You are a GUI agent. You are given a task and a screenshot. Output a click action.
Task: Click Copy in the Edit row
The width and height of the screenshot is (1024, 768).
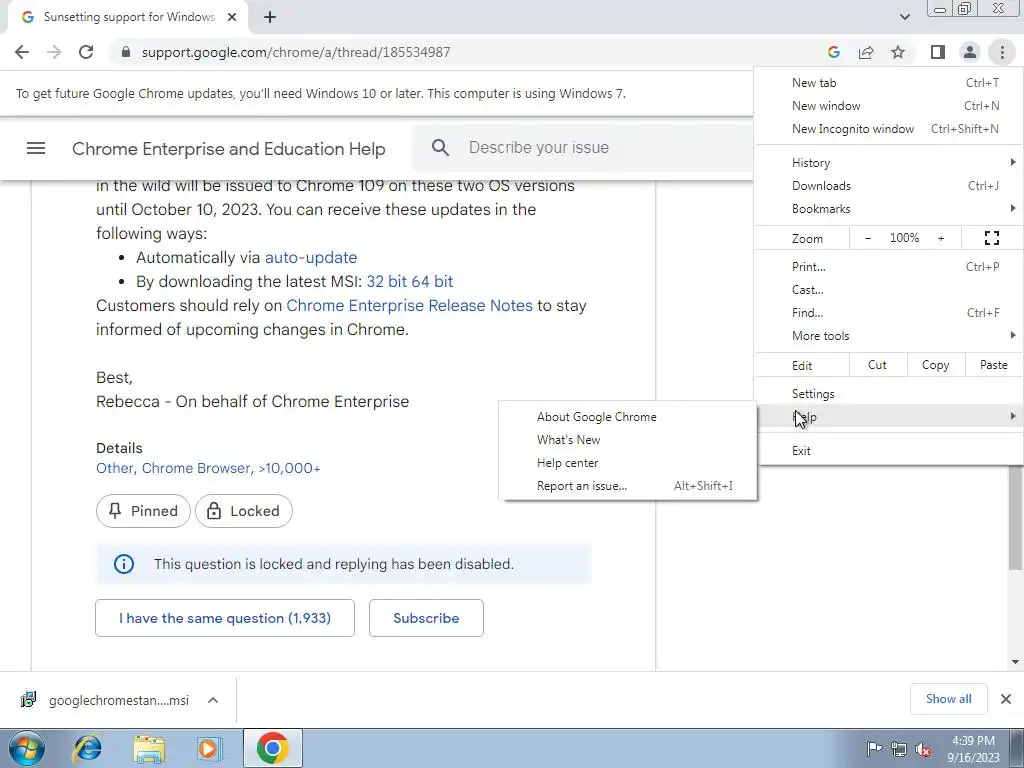point(935,365)
